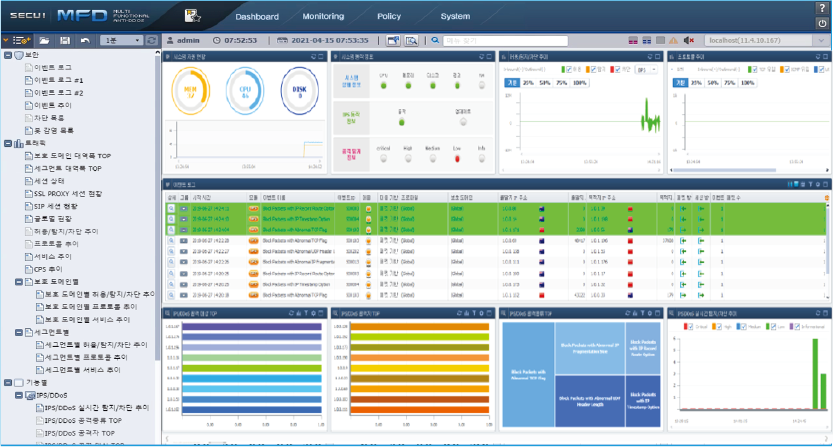Click the power logout icon
Viewport: 833px width, 447px height.
coord(822,23)
